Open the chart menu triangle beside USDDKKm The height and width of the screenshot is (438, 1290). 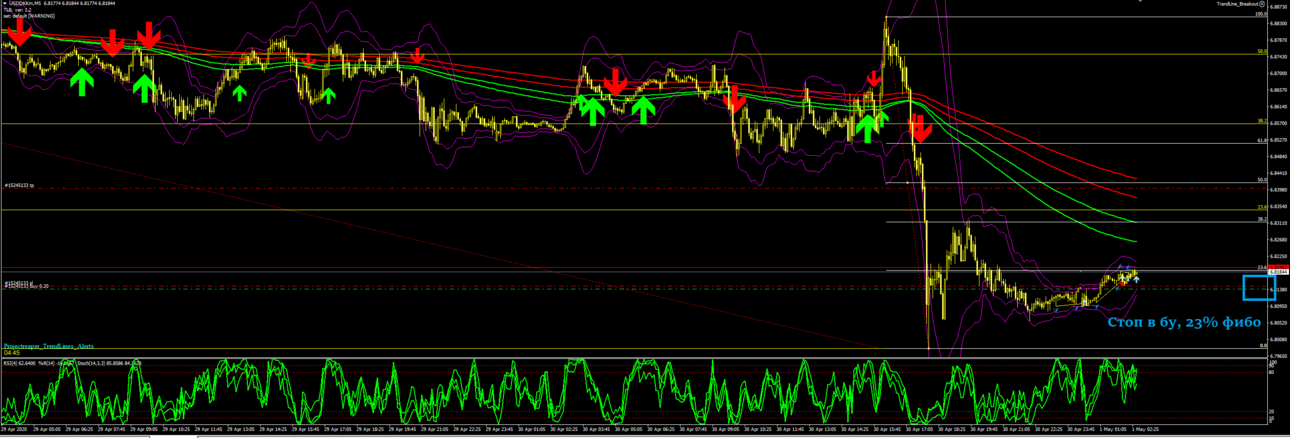(x=4, y=4)
